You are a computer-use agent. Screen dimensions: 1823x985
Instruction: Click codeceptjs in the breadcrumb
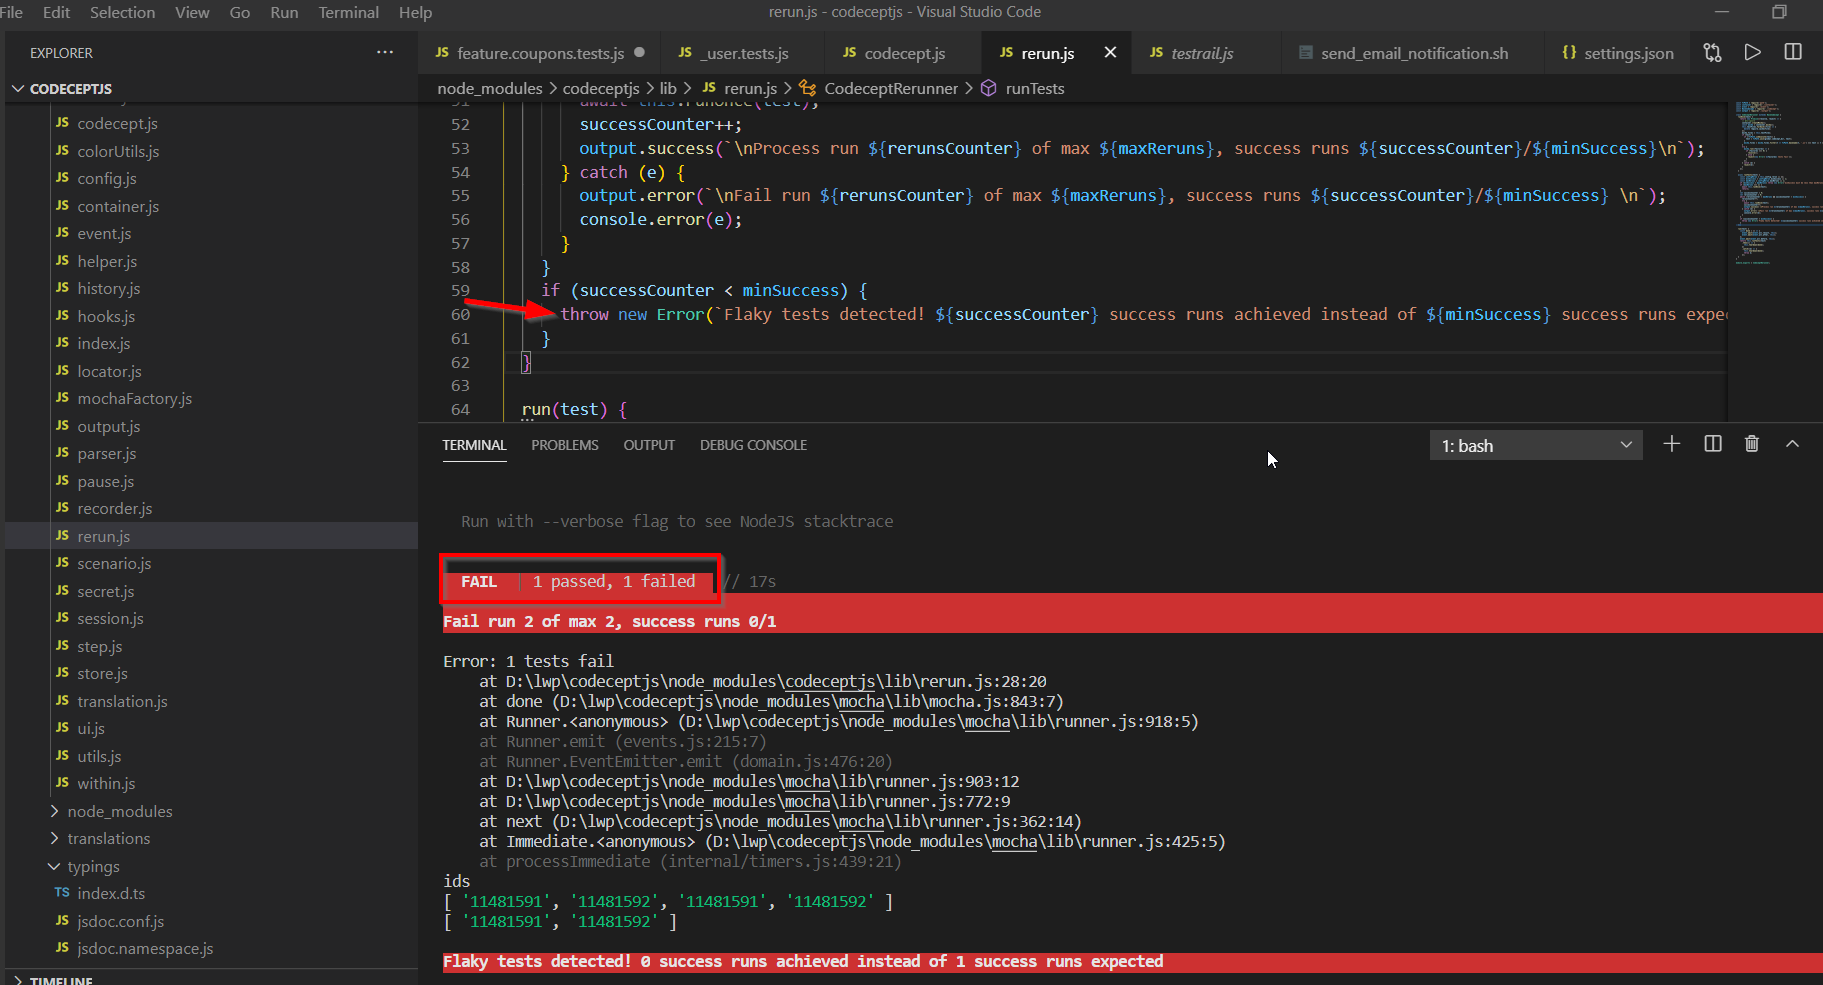point(601,88)
